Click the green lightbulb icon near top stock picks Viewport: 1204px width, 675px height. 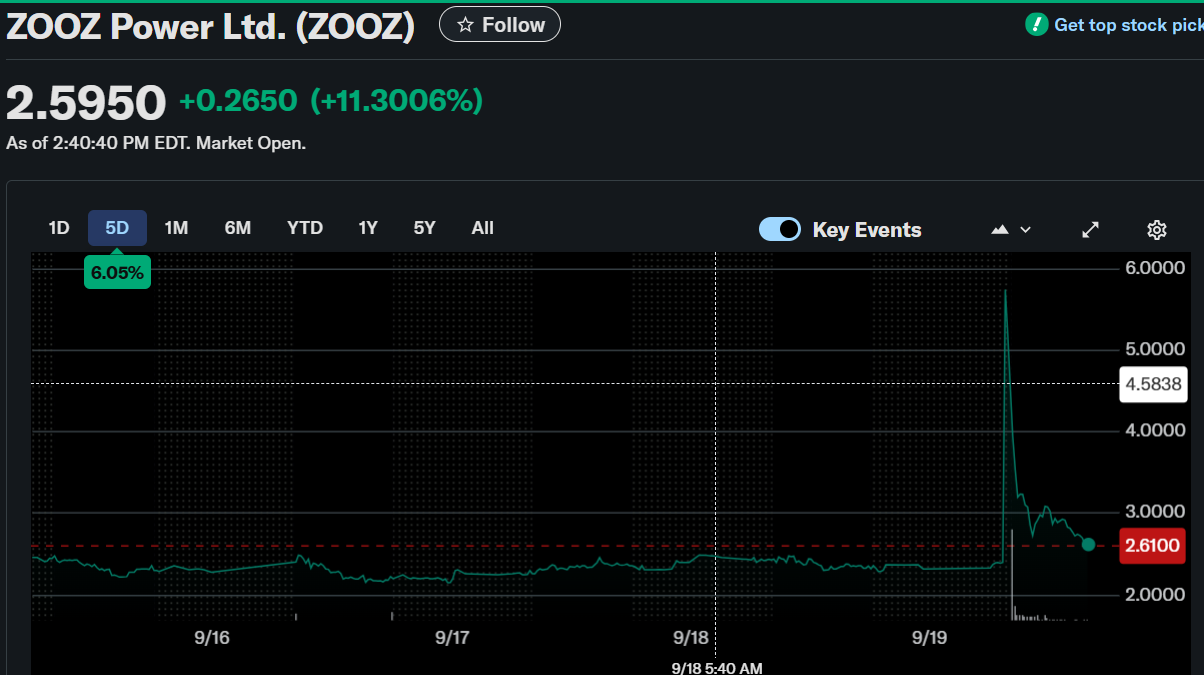[x=1036, y=25]
